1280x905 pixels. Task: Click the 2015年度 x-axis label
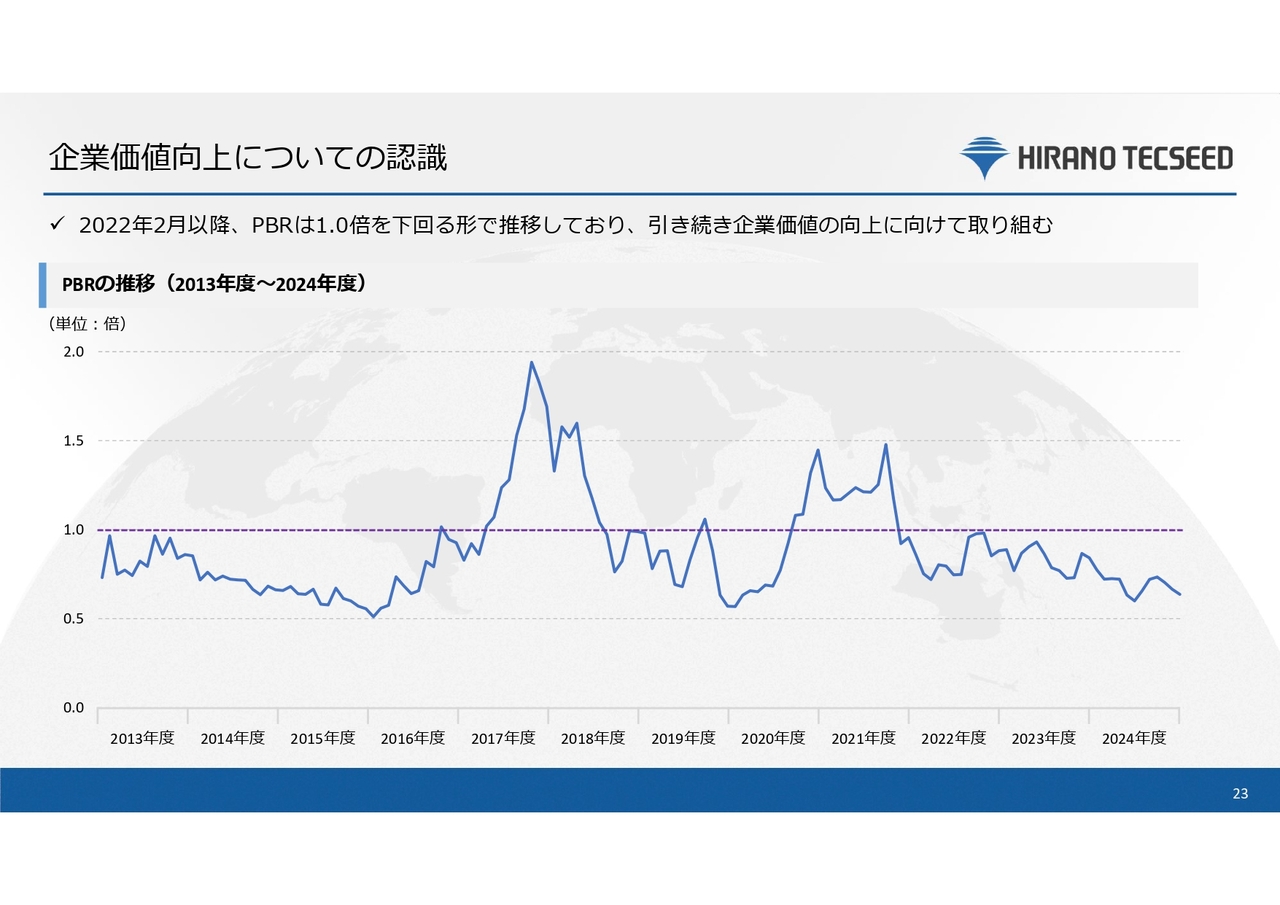tap(322, 738)
